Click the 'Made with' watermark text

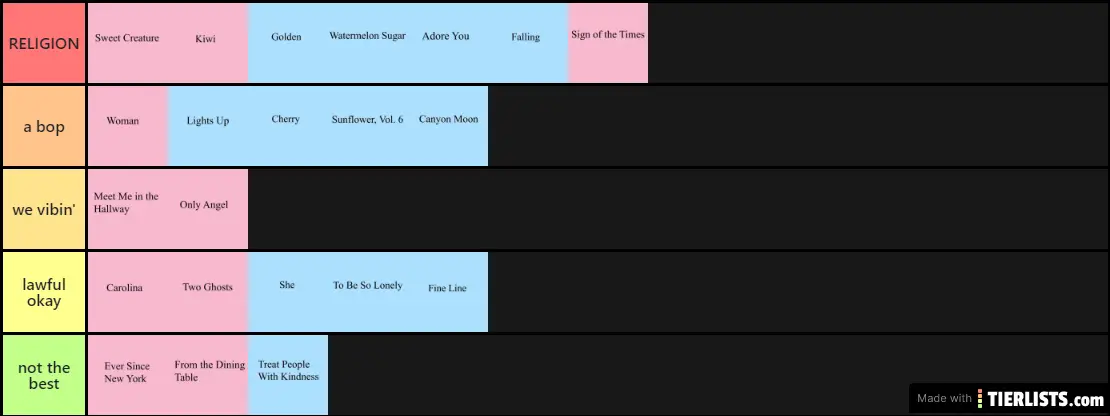[946, 398]
